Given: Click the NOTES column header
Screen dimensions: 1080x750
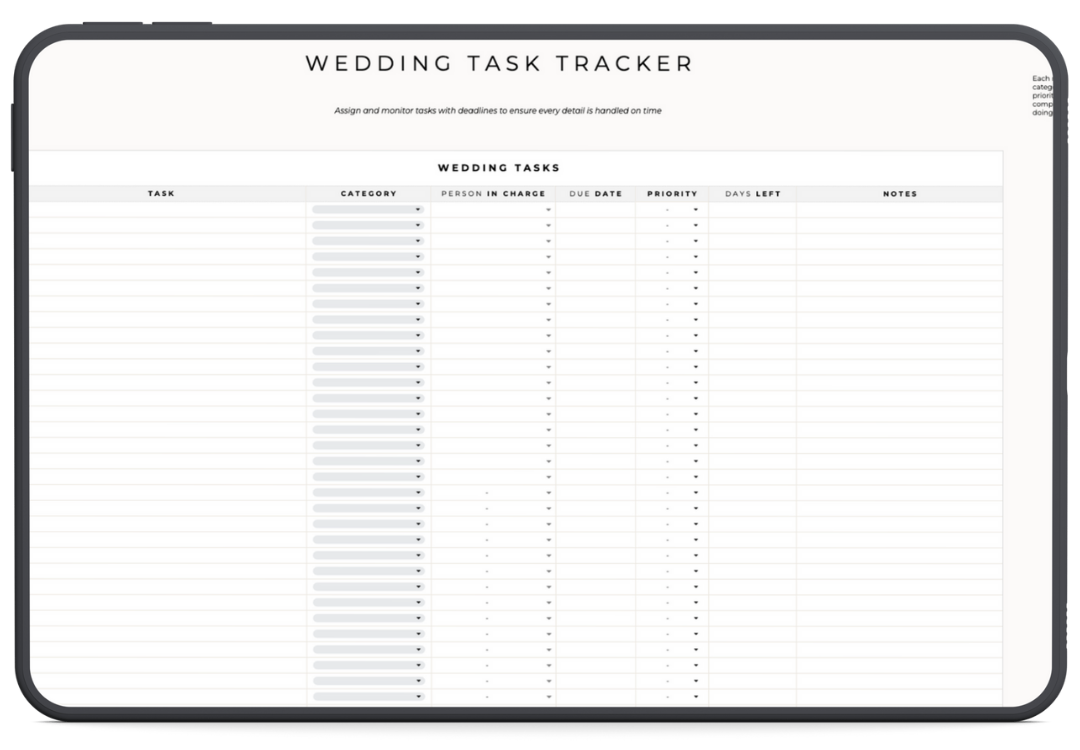Looking at the screenshot, I should coord(899,194).
